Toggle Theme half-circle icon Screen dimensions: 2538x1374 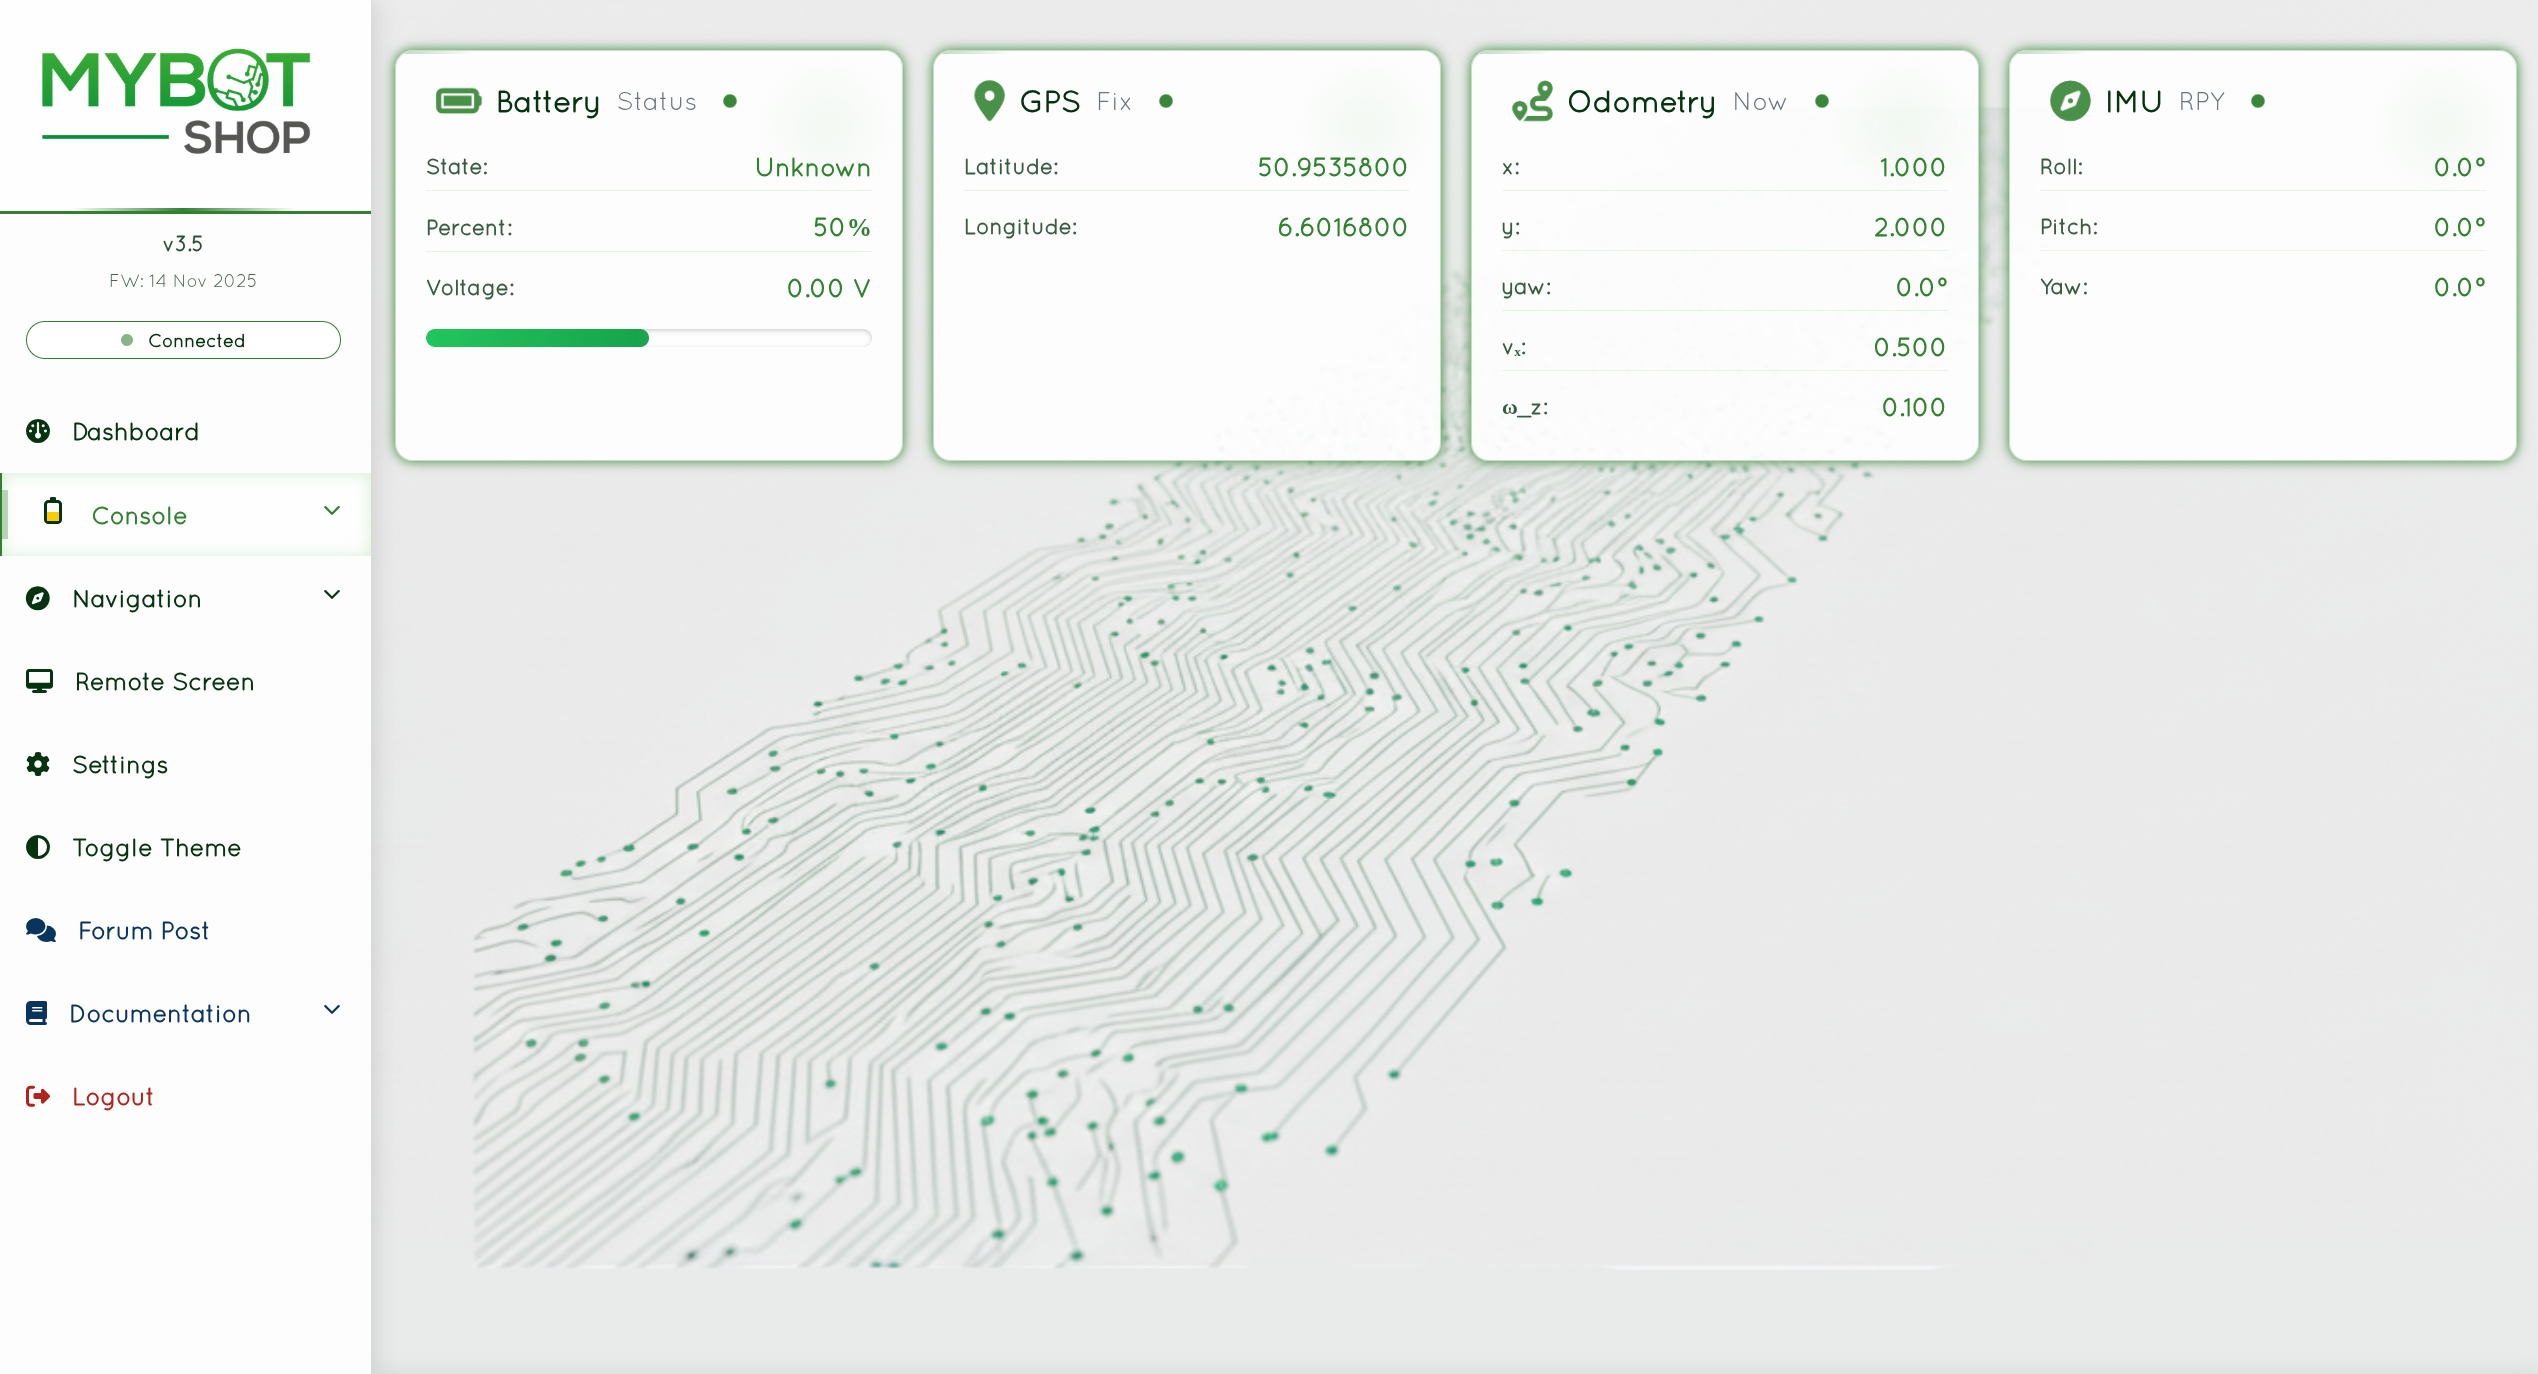coord(38,847)
